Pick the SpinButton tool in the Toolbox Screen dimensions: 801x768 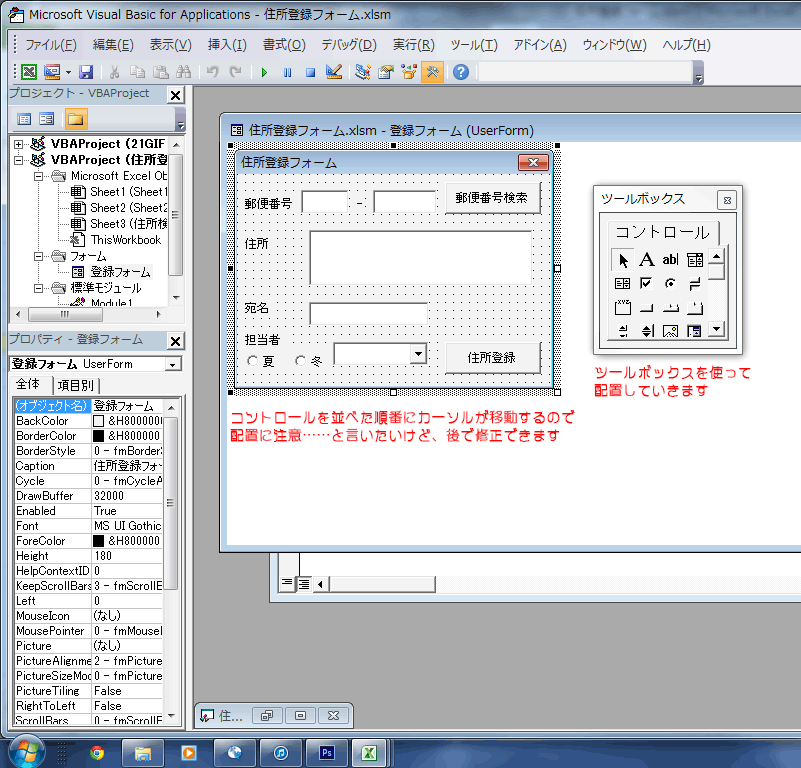[647, 331]
